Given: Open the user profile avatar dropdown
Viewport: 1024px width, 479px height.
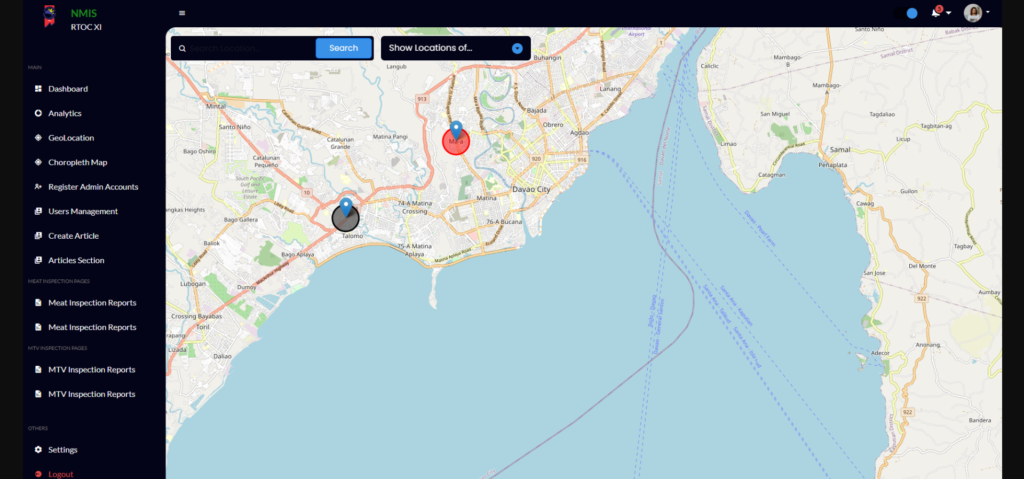Looking at the screenshot, I should point(973,13).
